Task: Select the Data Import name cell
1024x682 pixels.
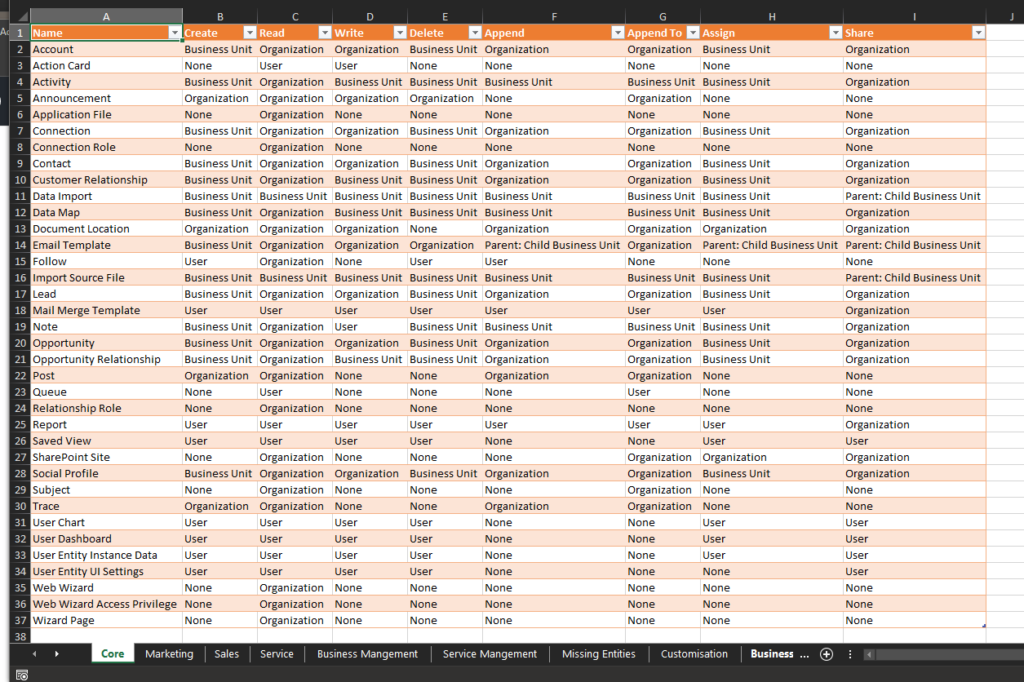Action: pyautogui.click(x=106, y=196)
